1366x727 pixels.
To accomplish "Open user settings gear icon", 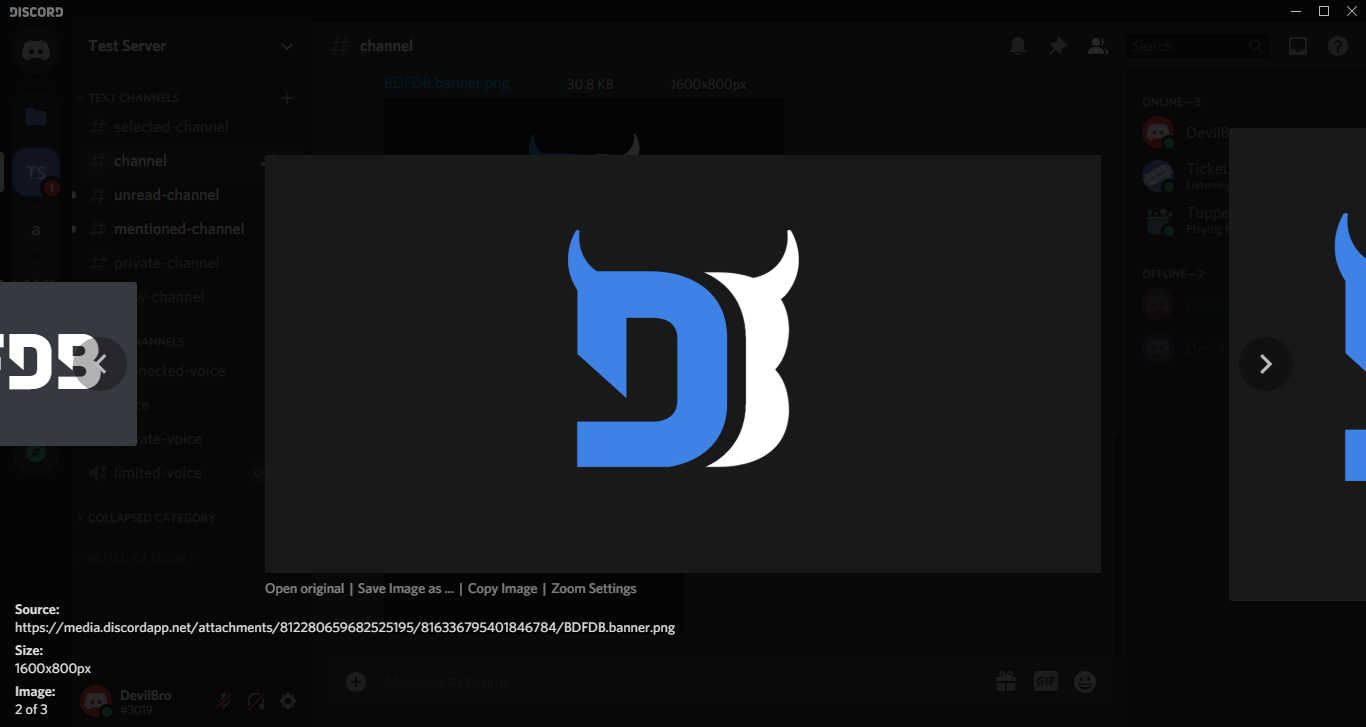I will pyautogui.click(x=288, y=702).
